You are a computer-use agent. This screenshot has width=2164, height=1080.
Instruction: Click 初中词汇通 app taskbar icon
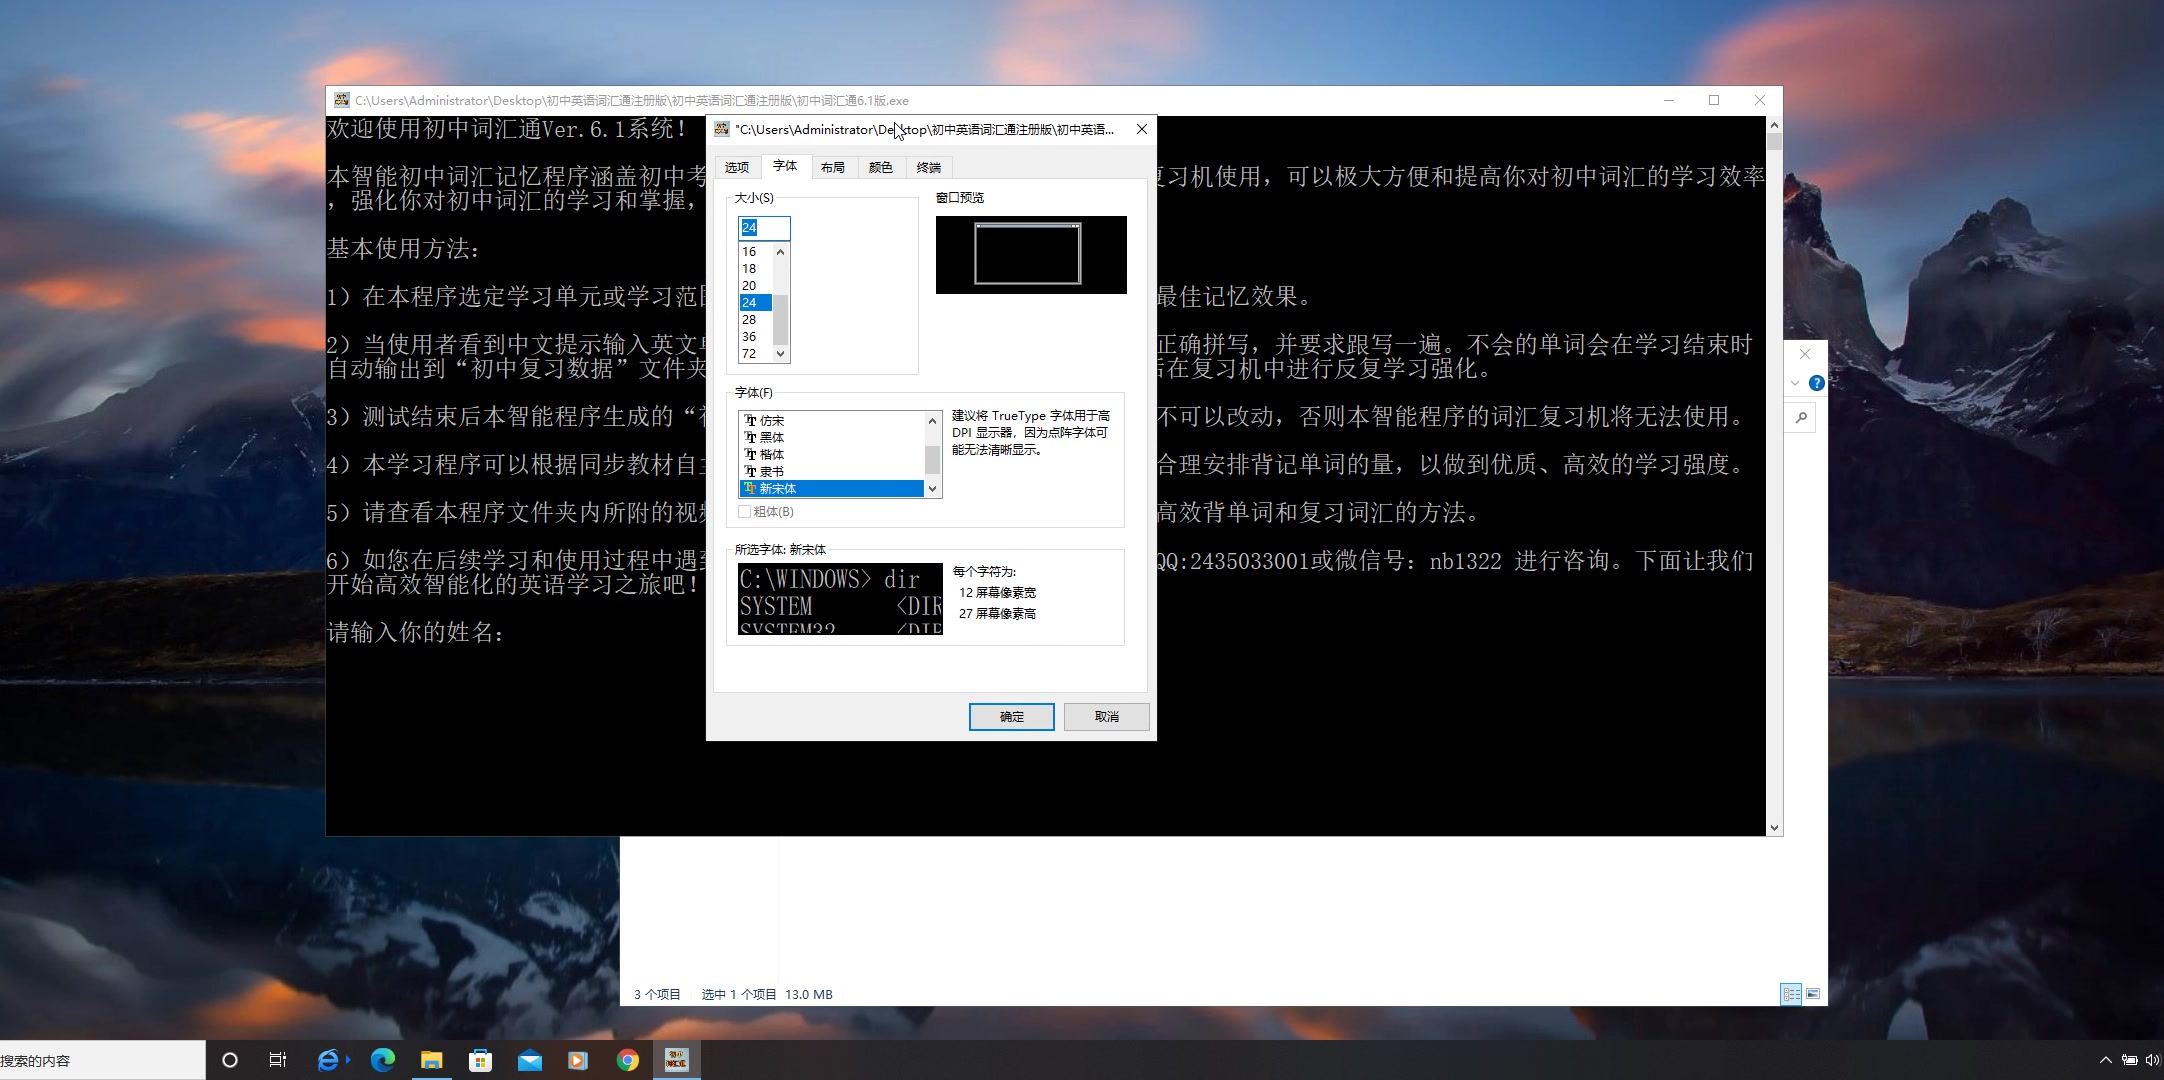[x=677, y=1060]
